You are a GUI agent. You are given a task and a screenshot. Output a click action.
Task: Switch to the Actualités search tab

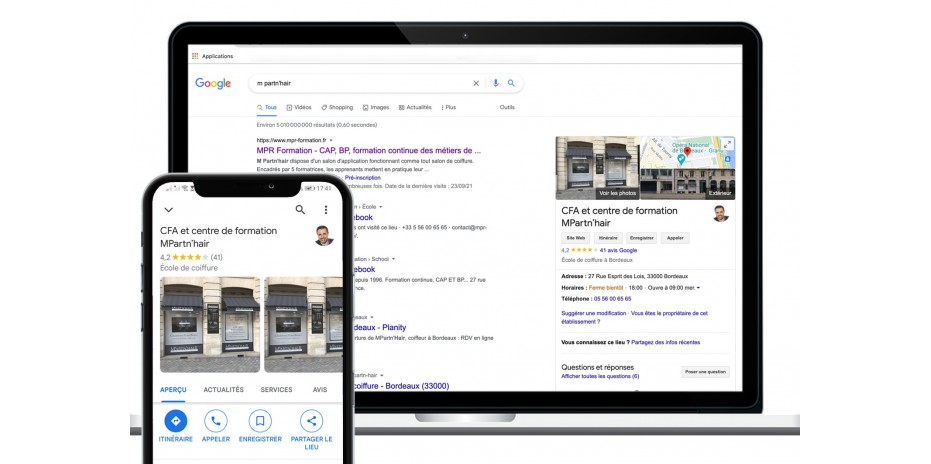click(415, 108)
